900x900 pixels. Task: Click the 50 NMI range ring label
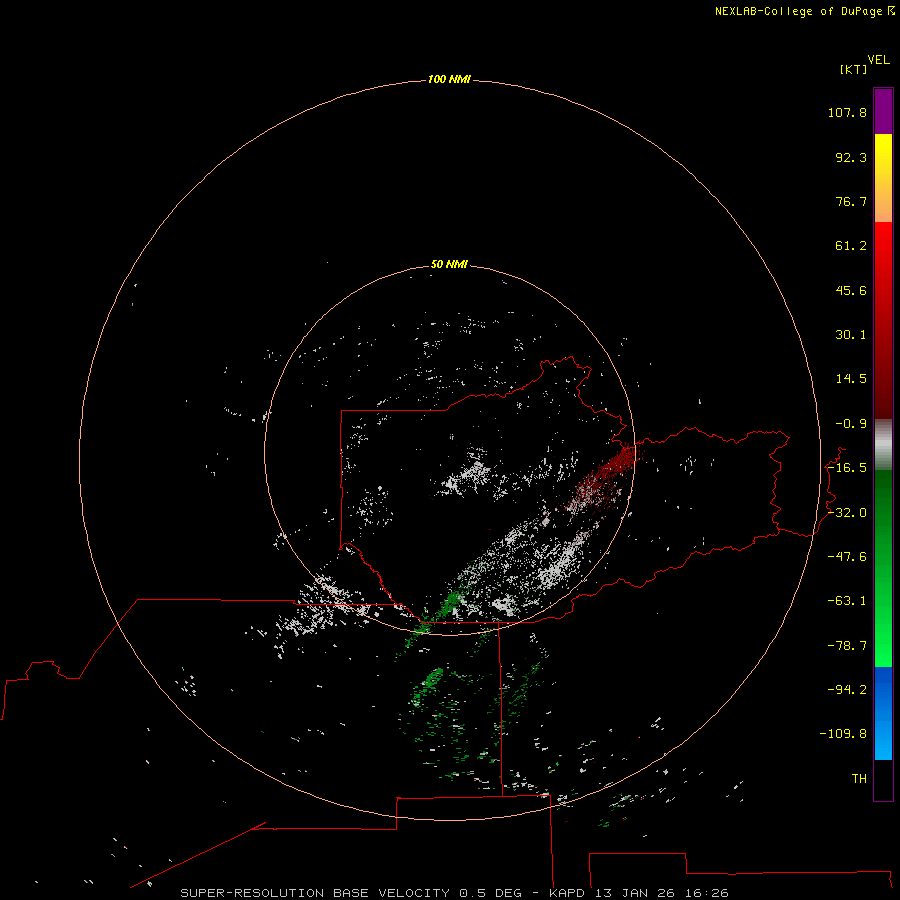pos(449,264)
